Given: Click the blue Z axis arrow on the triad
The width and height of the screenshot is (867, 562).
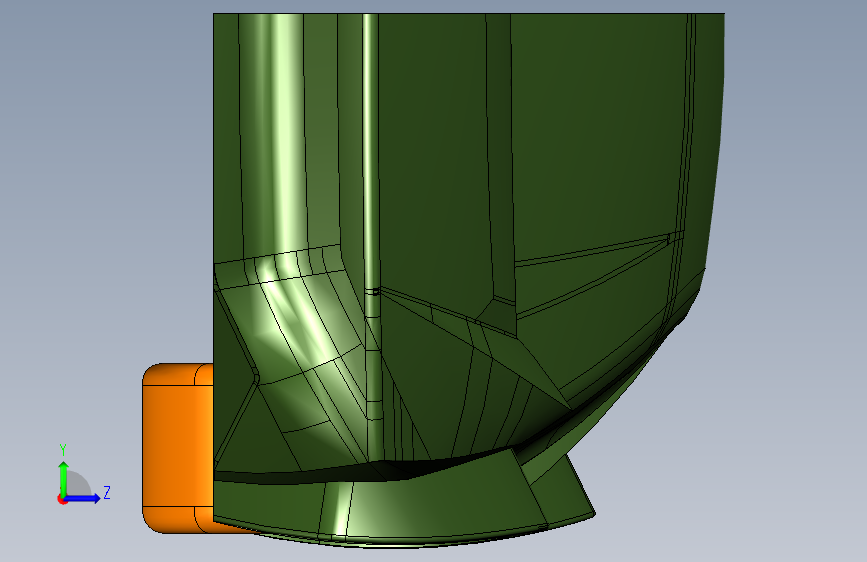Looking at the screenshot, I should point(83,498).
